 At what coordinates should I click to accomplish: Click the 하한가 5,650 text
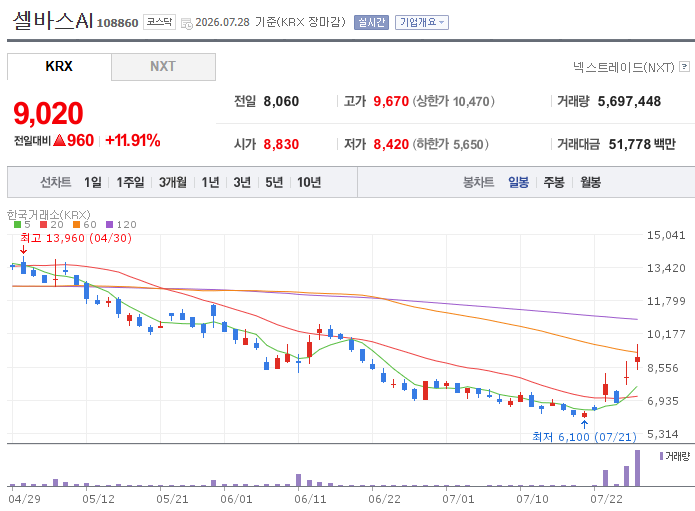[450, 144]
